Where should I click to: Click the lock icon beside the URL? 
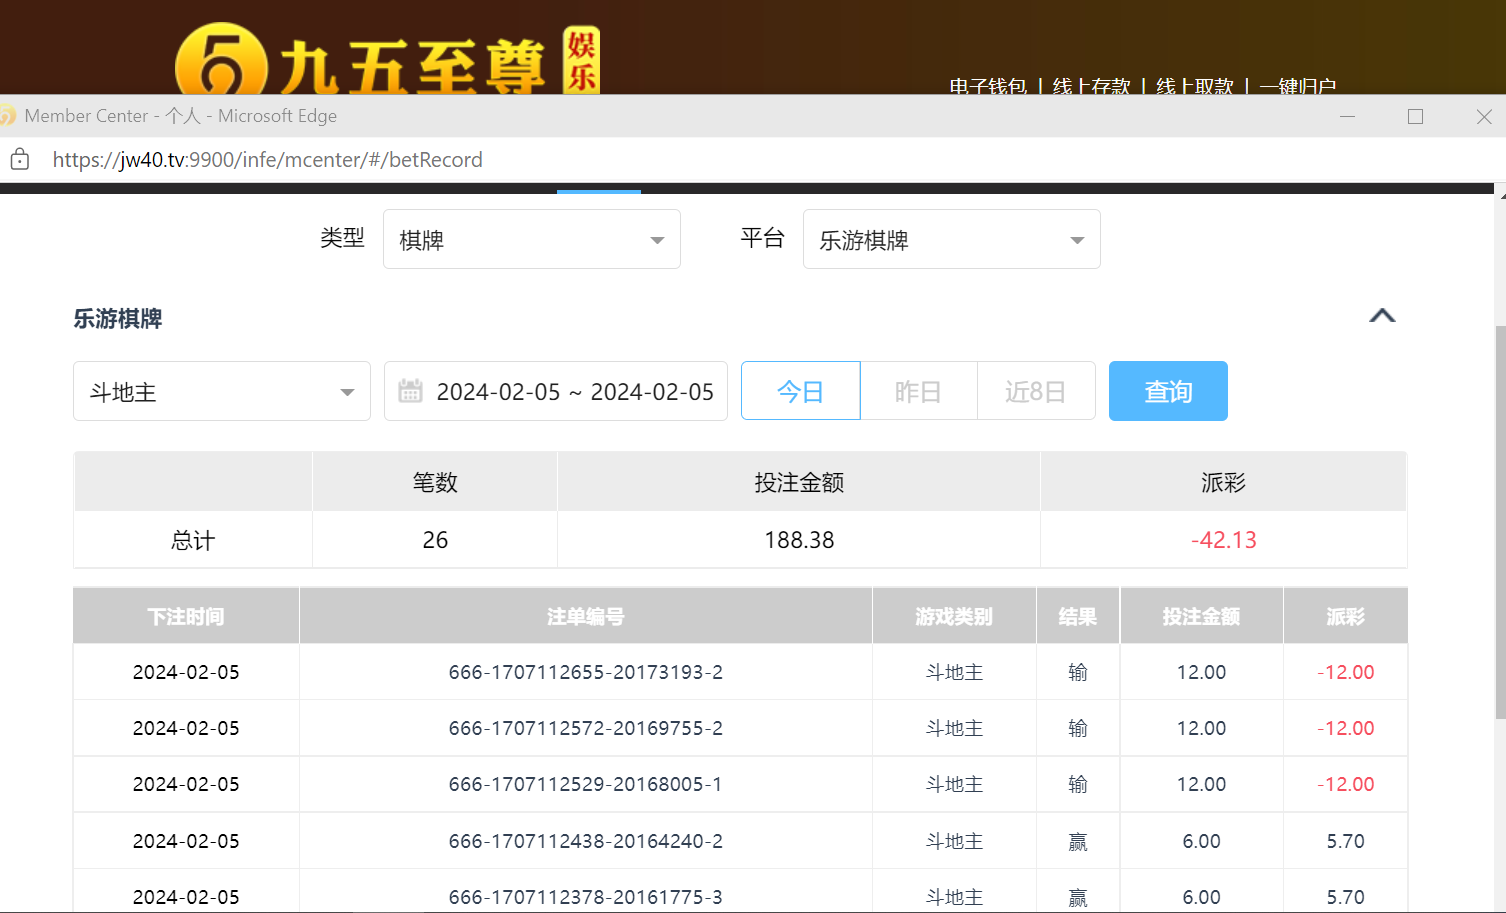tap(19, 160)
